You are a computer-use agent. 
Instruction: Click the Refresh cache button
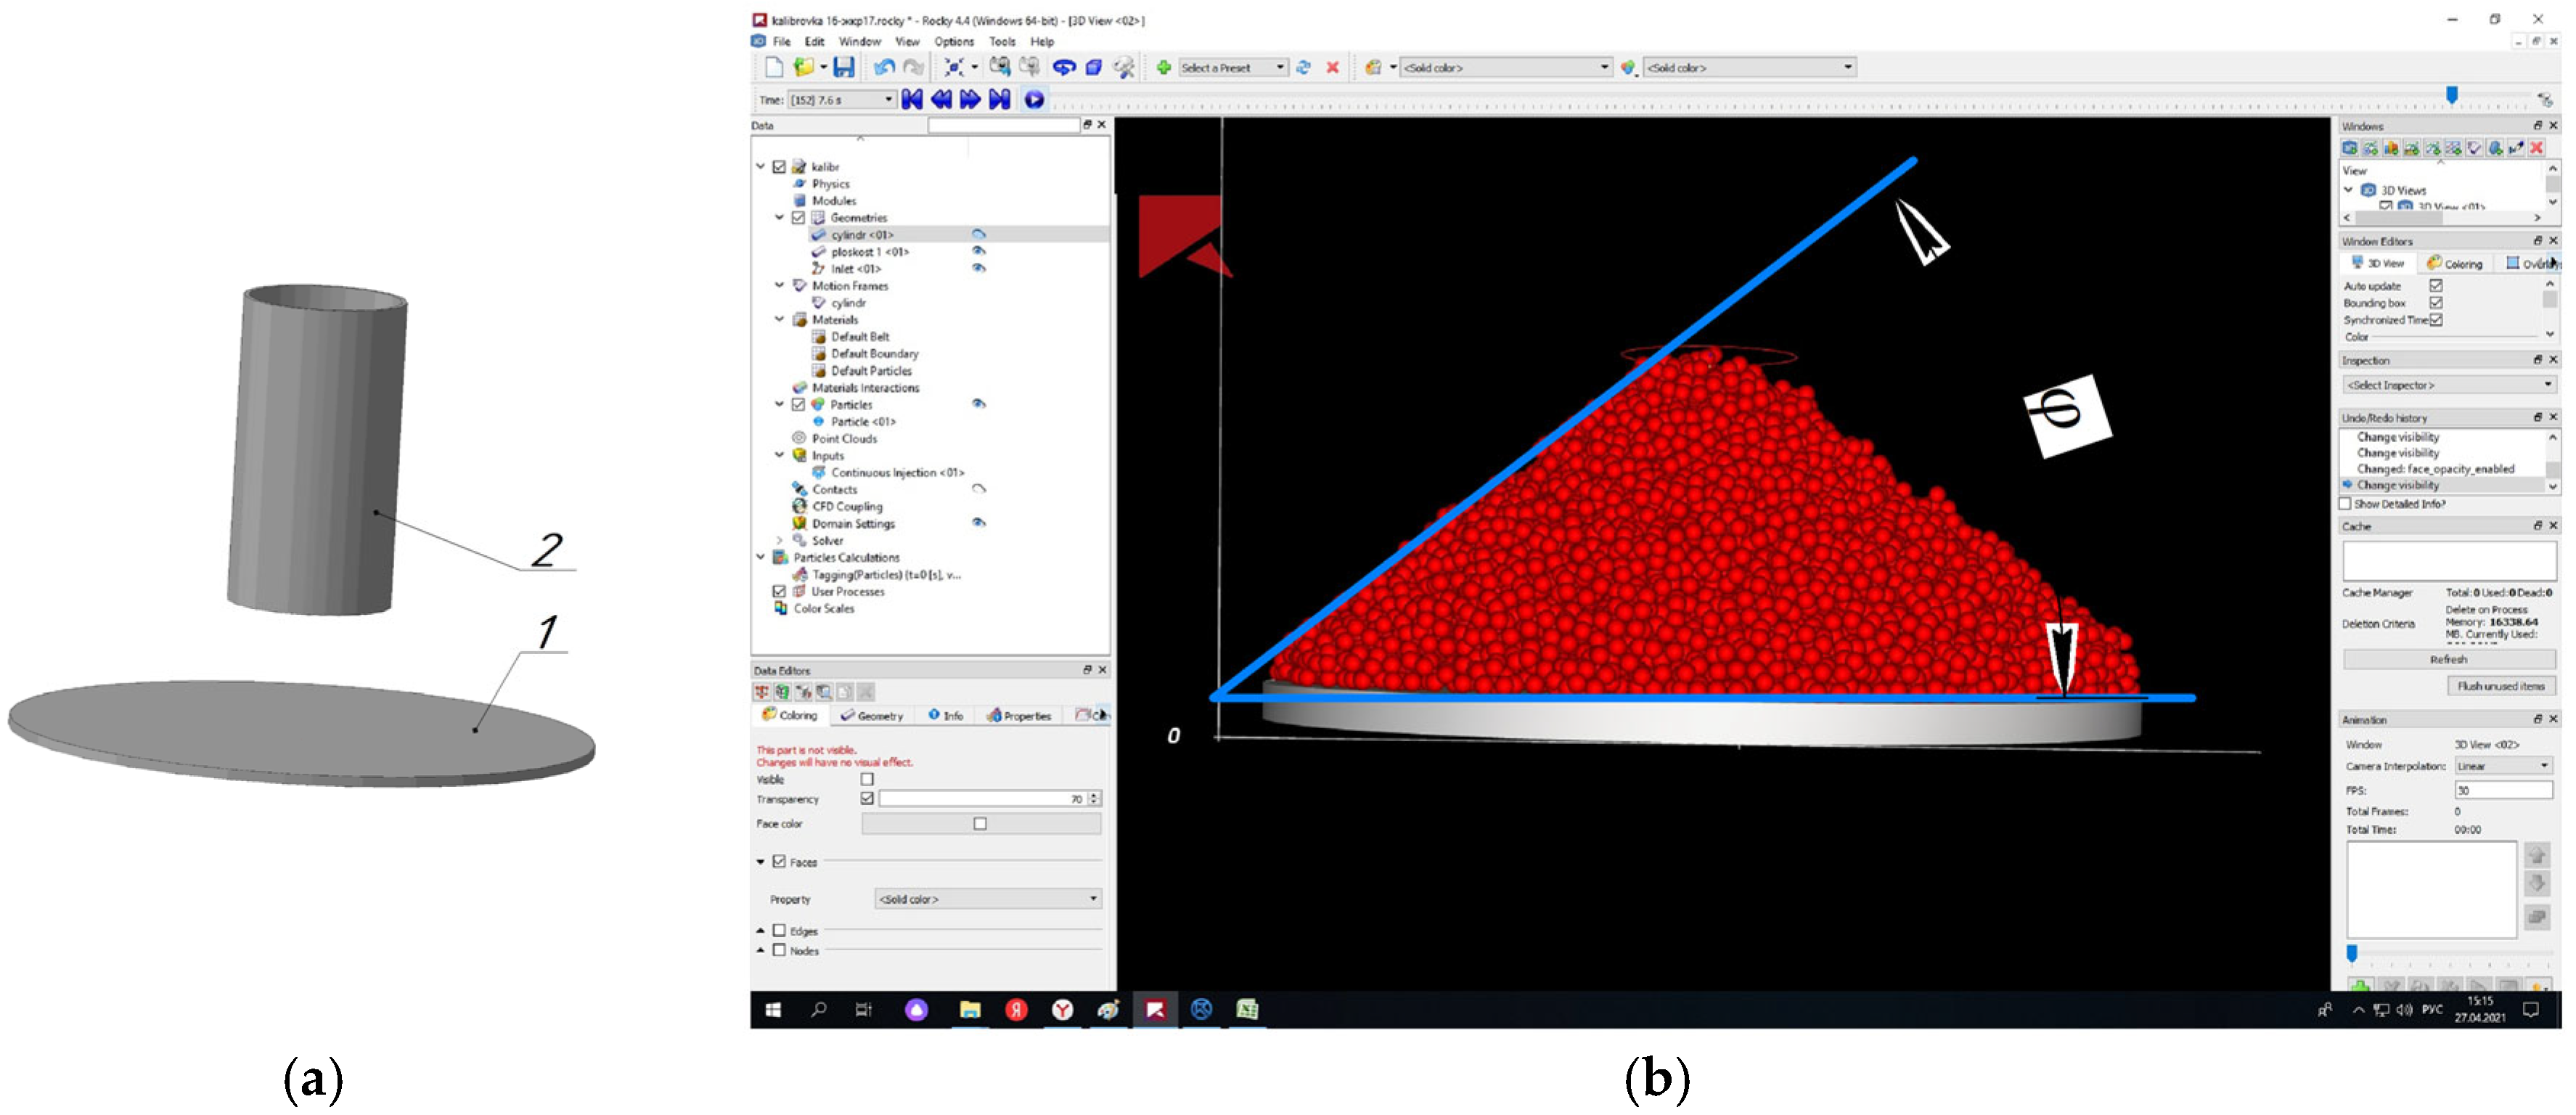pos(2448,660)
